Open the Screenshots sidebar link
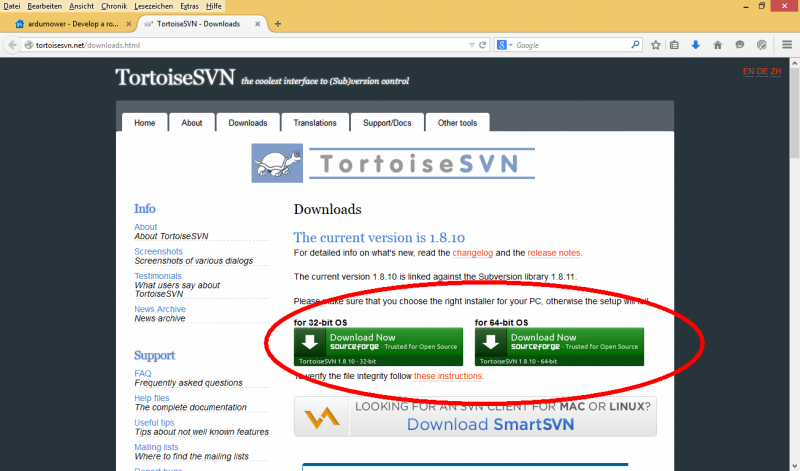The height and width of the screenshot is (471, 800). click(158, 251)
